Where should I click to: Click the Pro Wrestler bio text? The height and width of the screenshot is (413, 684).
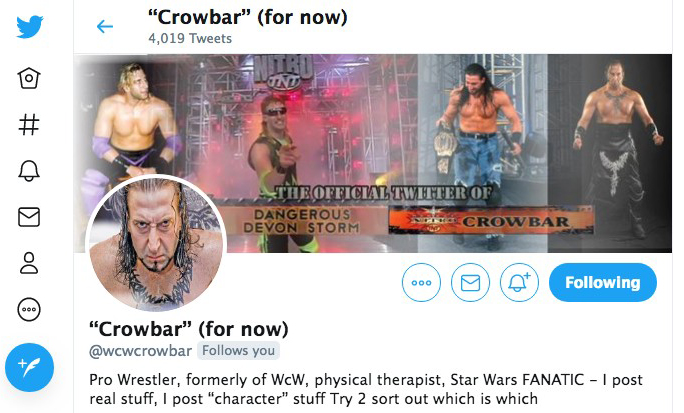(x=366, y=389)
